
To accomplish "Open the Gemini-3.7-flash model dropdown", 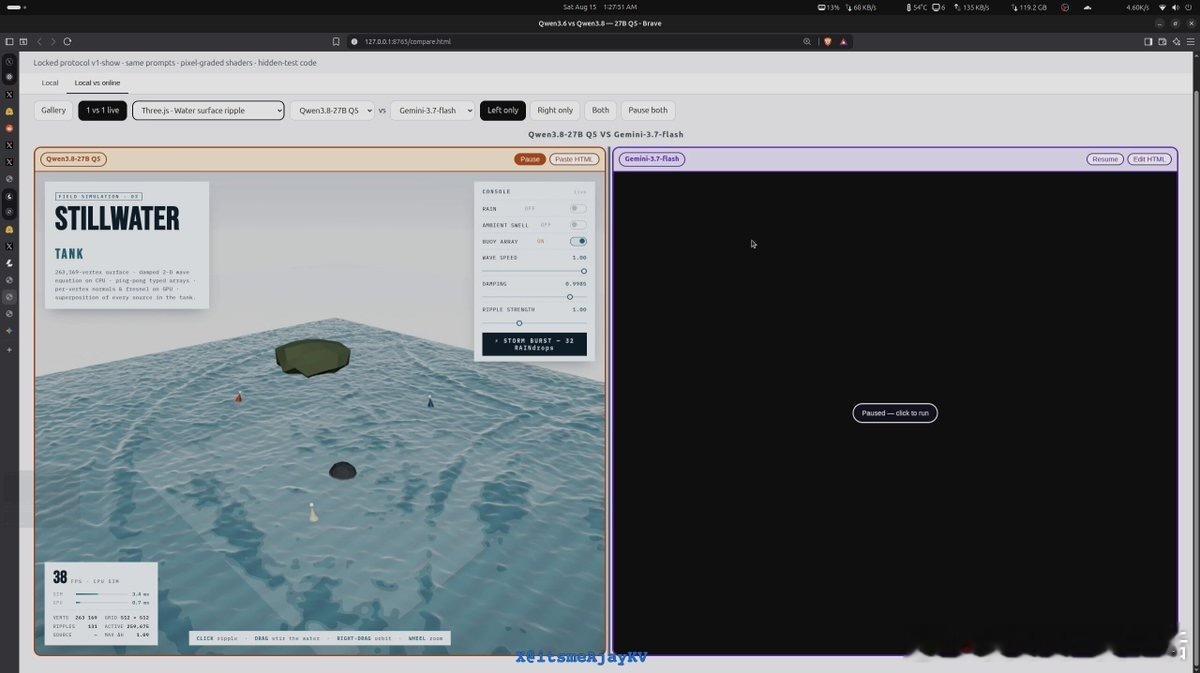I will coord(432,110).
